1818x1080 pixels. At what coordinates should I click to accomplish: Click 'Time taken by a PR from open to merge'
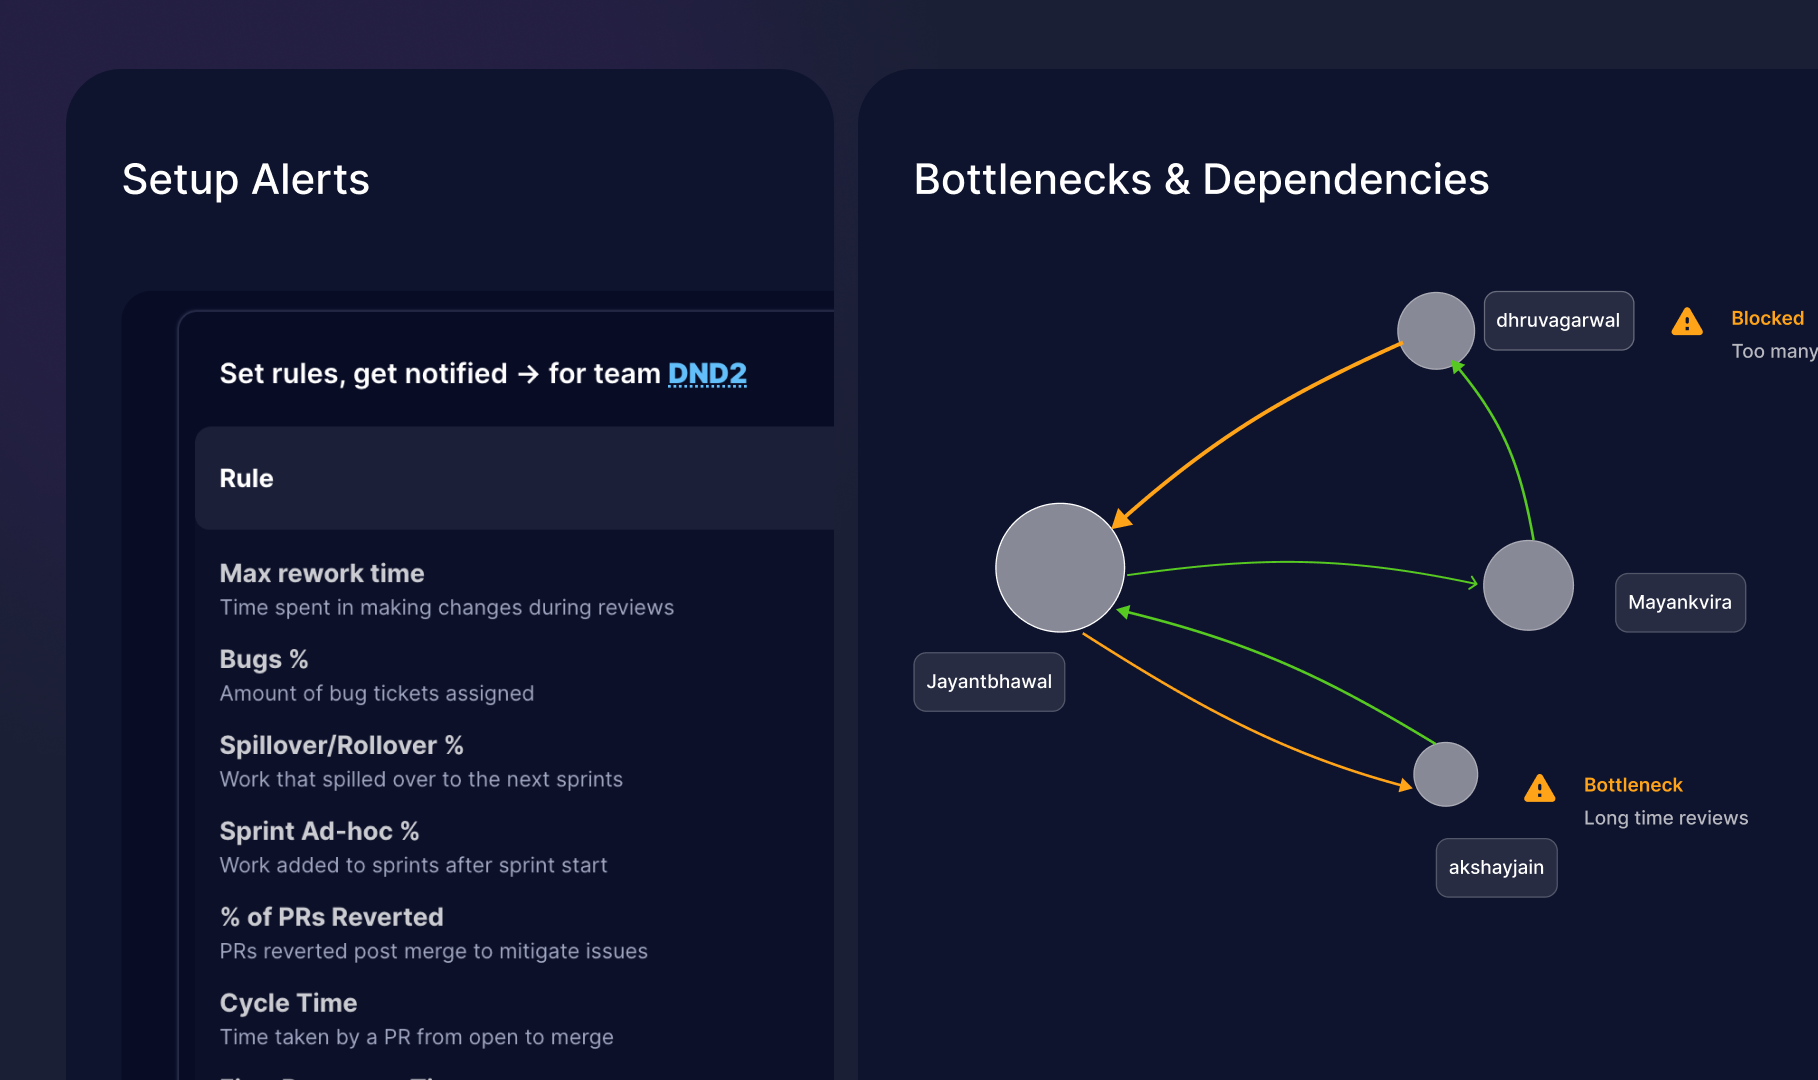click(x=417, y=1038)
